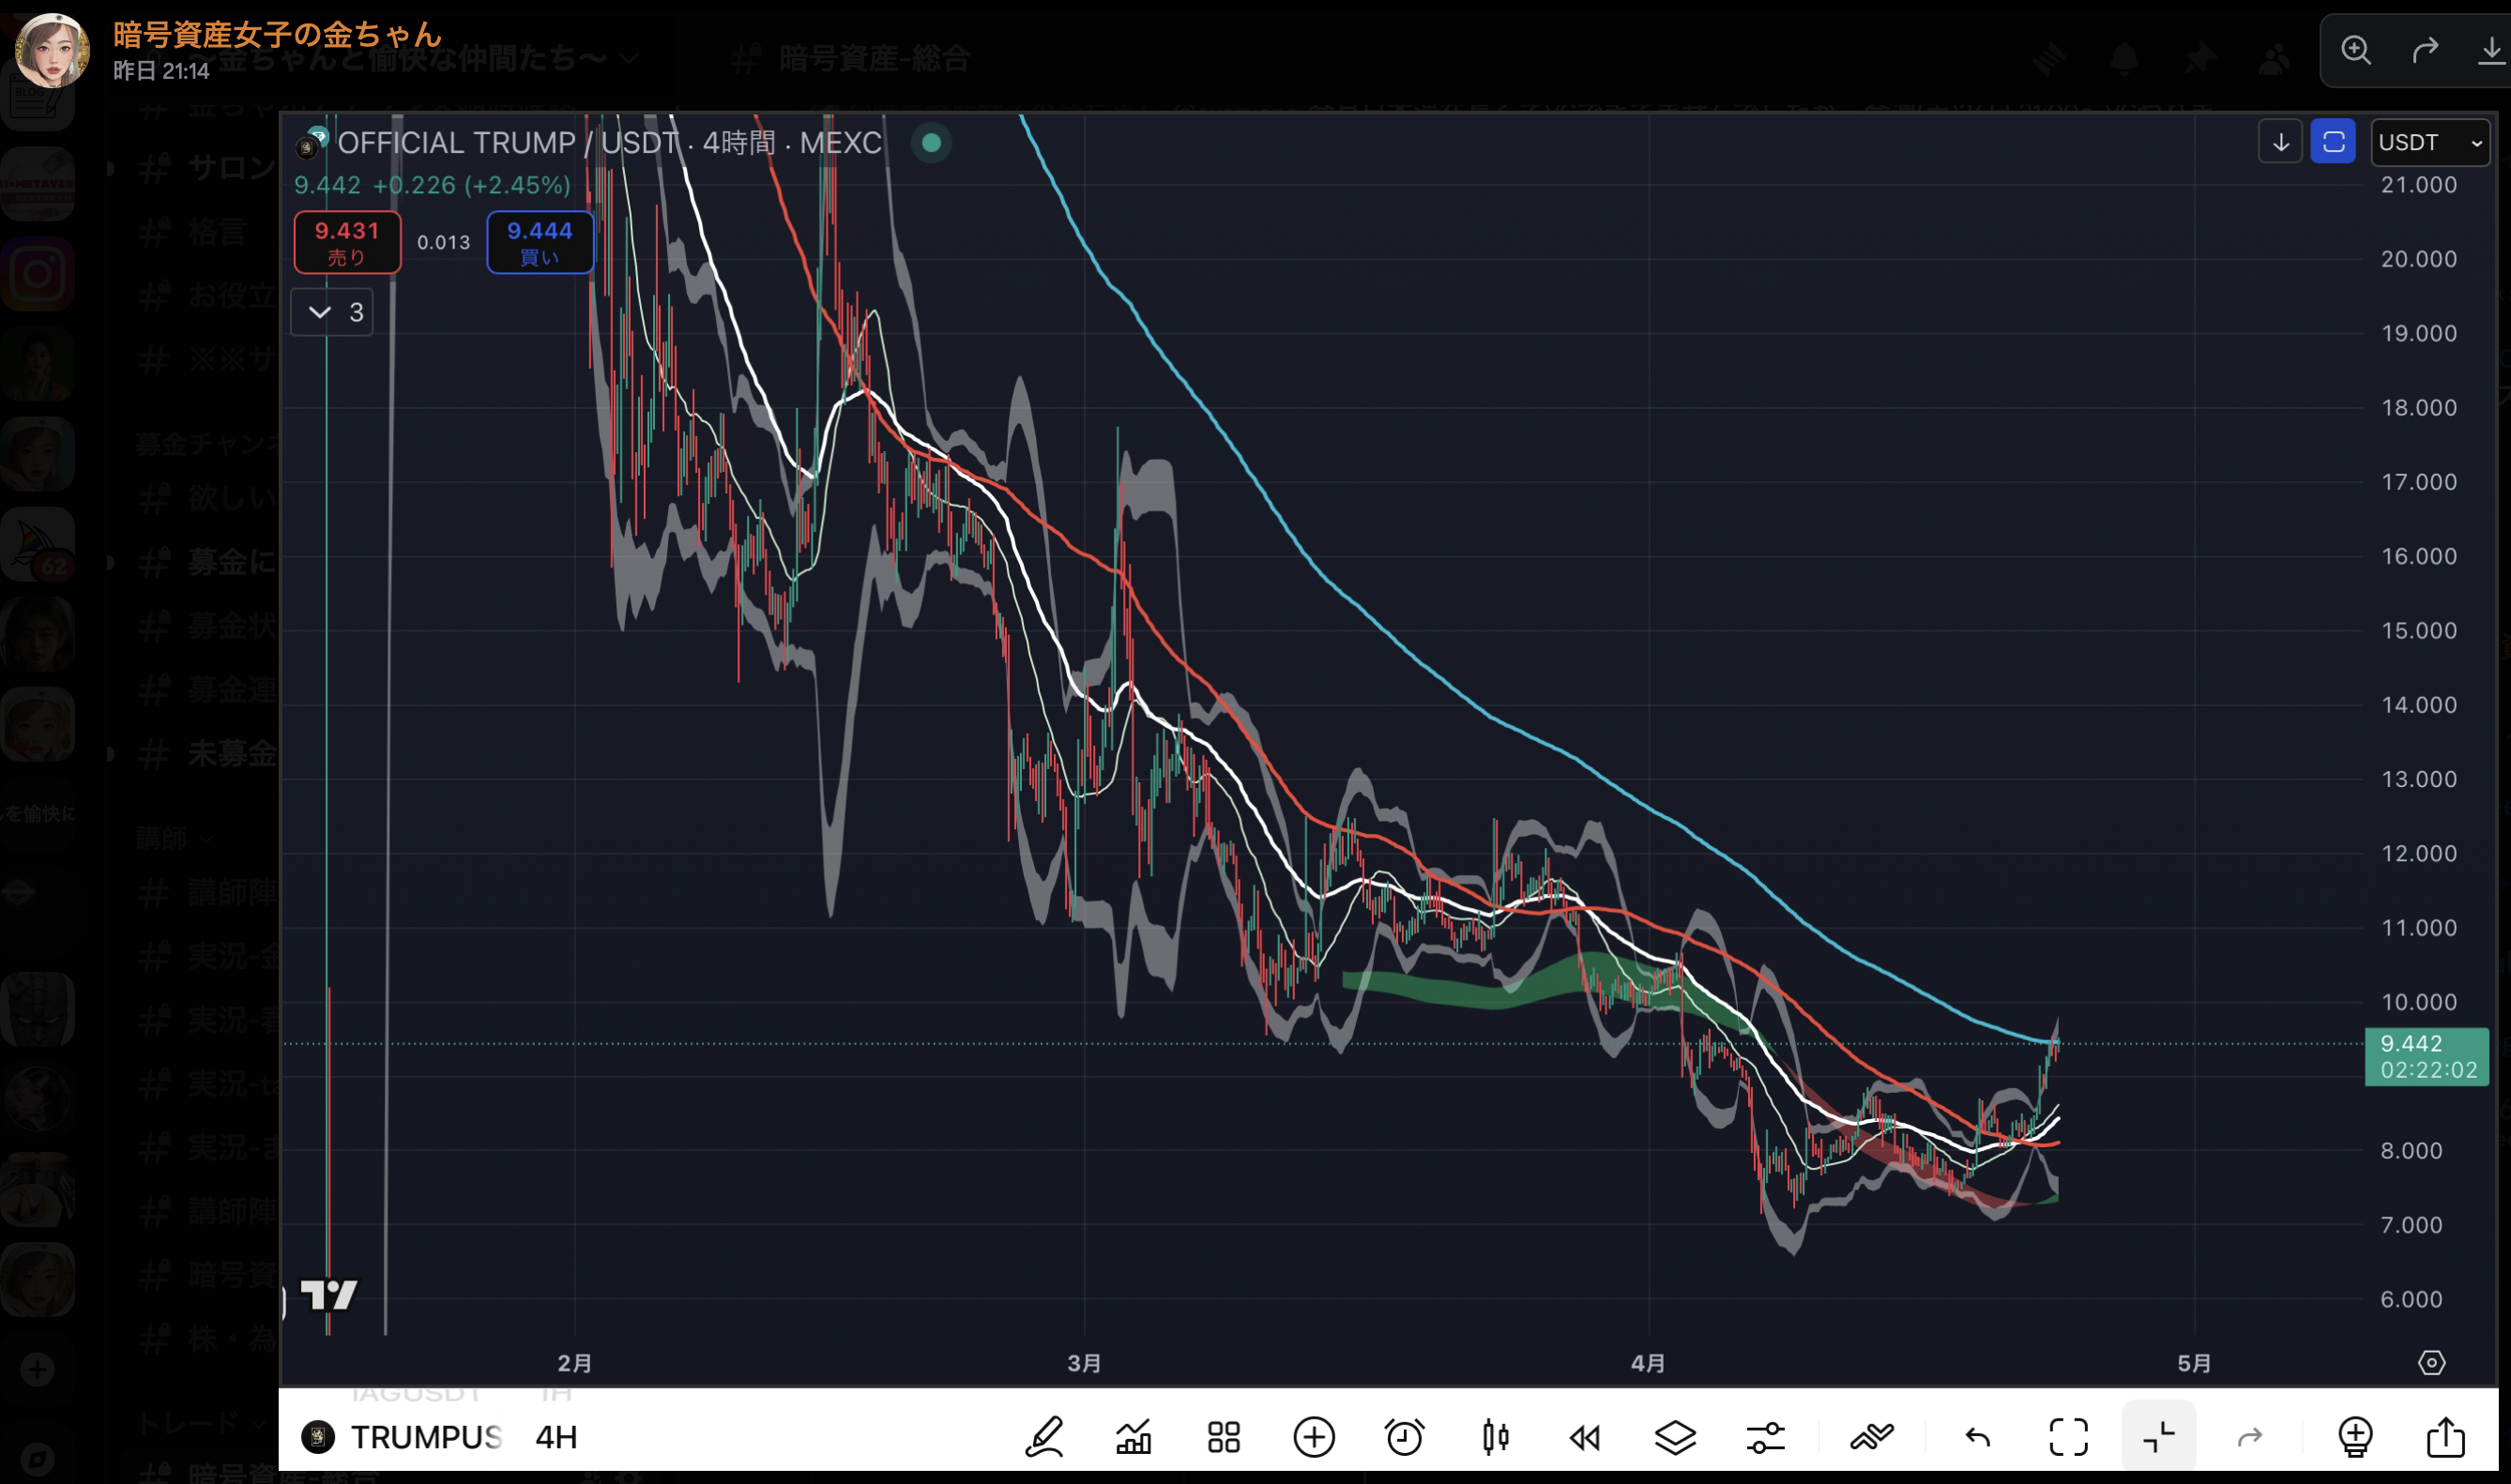
Task: Open the drawing pen tool in toolbar
Action: click(x=1044, y=1438)
